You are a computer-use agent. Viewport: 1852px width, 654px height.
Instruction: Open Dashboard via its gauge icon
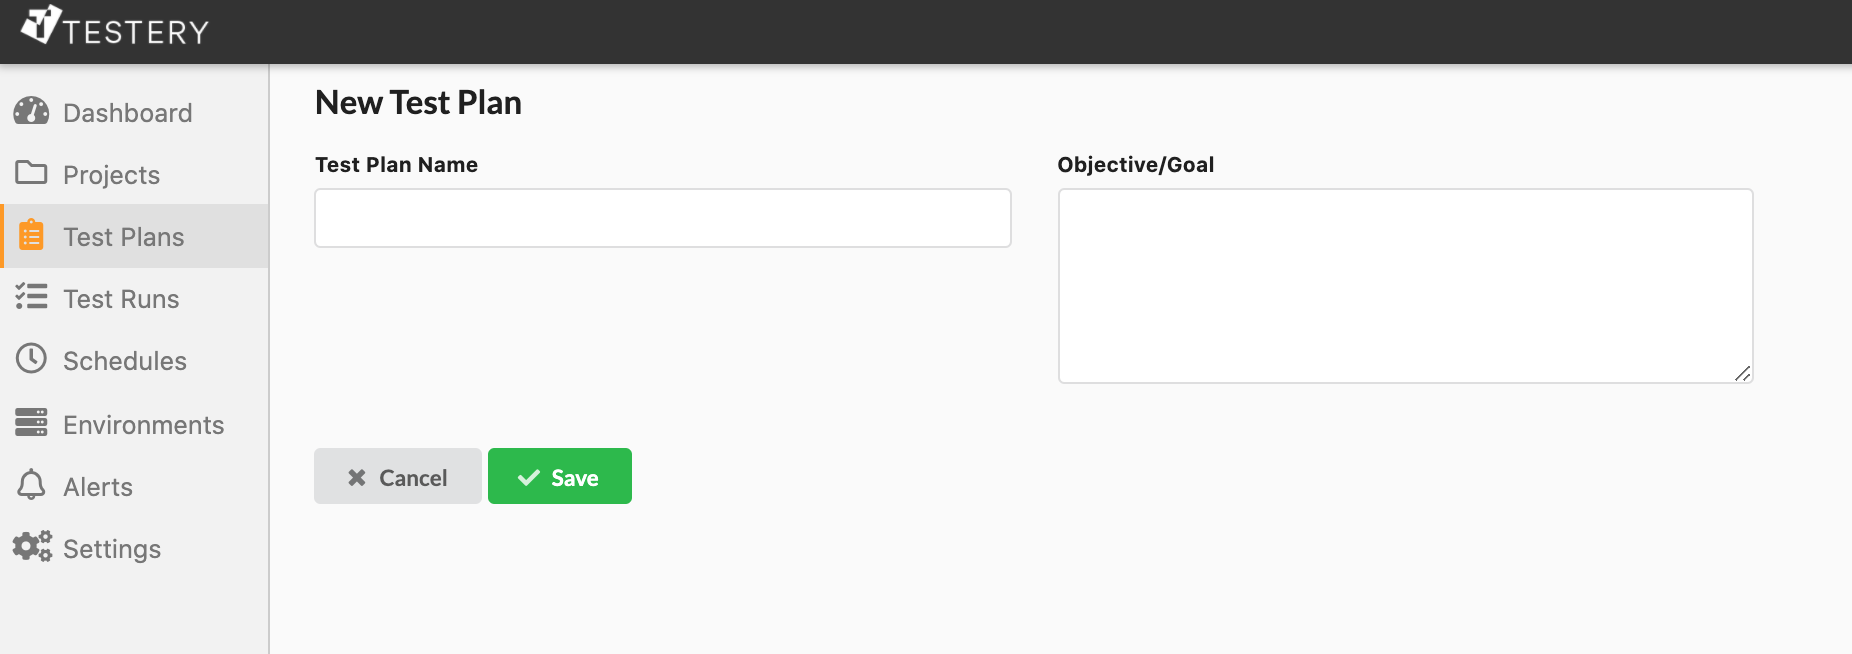point(31,111)
